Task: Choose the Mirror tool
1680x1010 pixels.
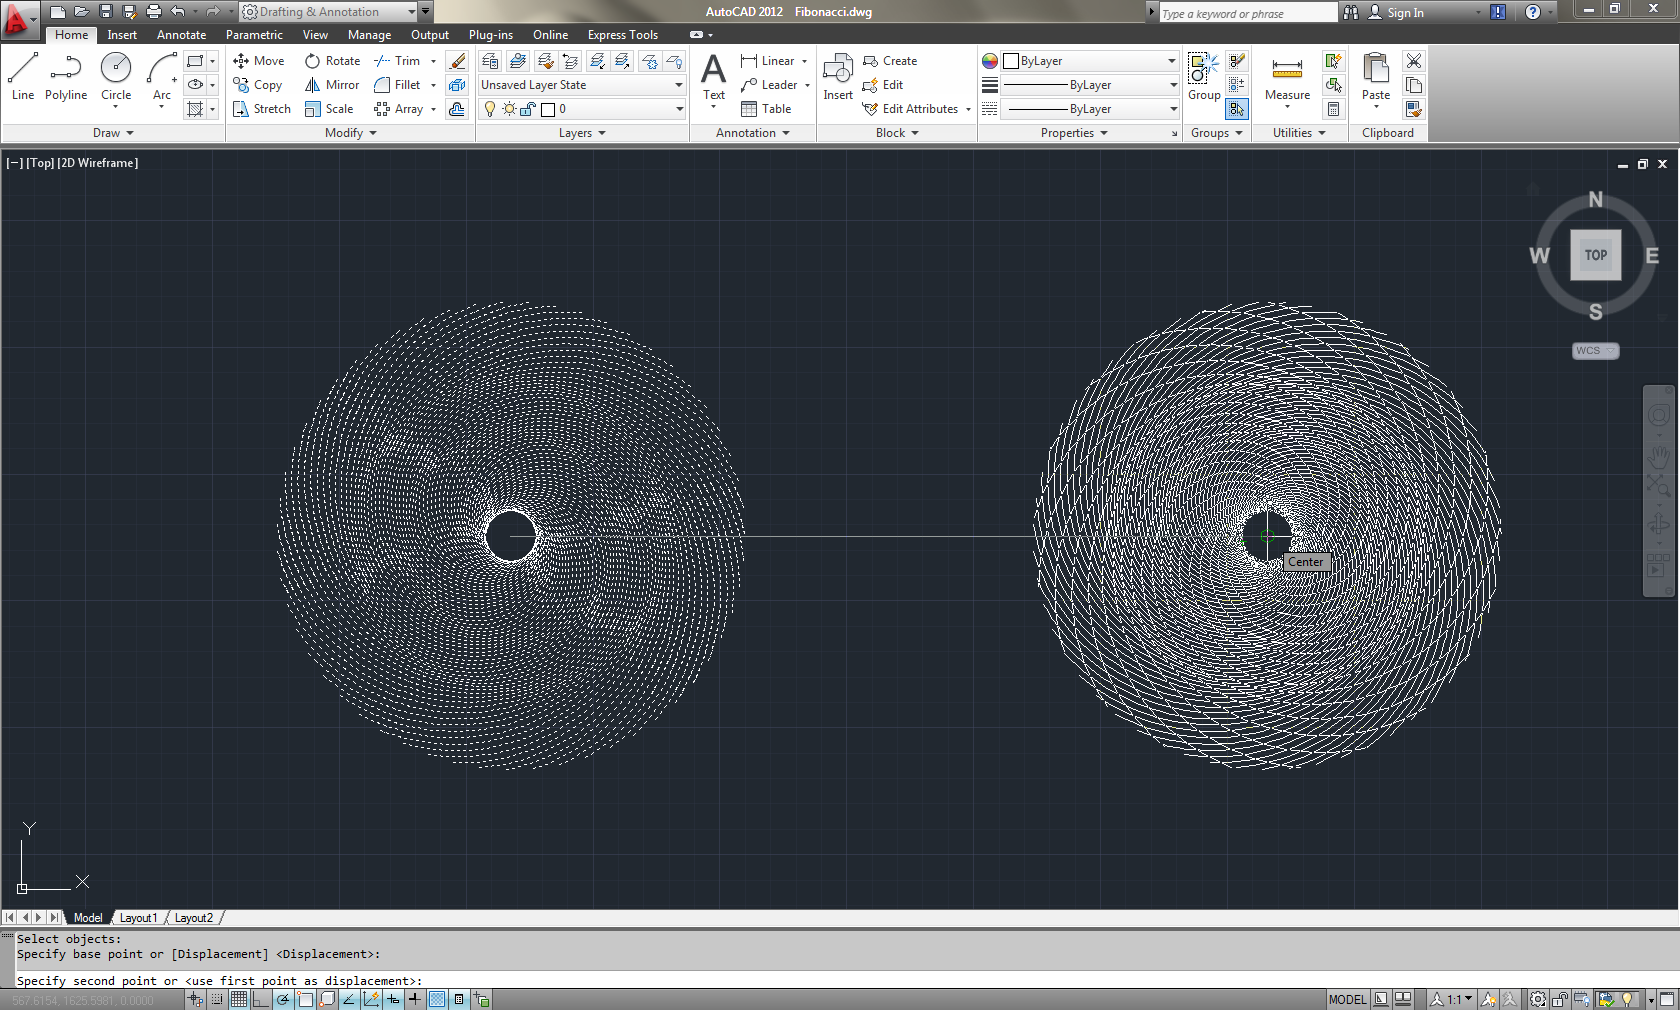Action: [x=332, y=85]
